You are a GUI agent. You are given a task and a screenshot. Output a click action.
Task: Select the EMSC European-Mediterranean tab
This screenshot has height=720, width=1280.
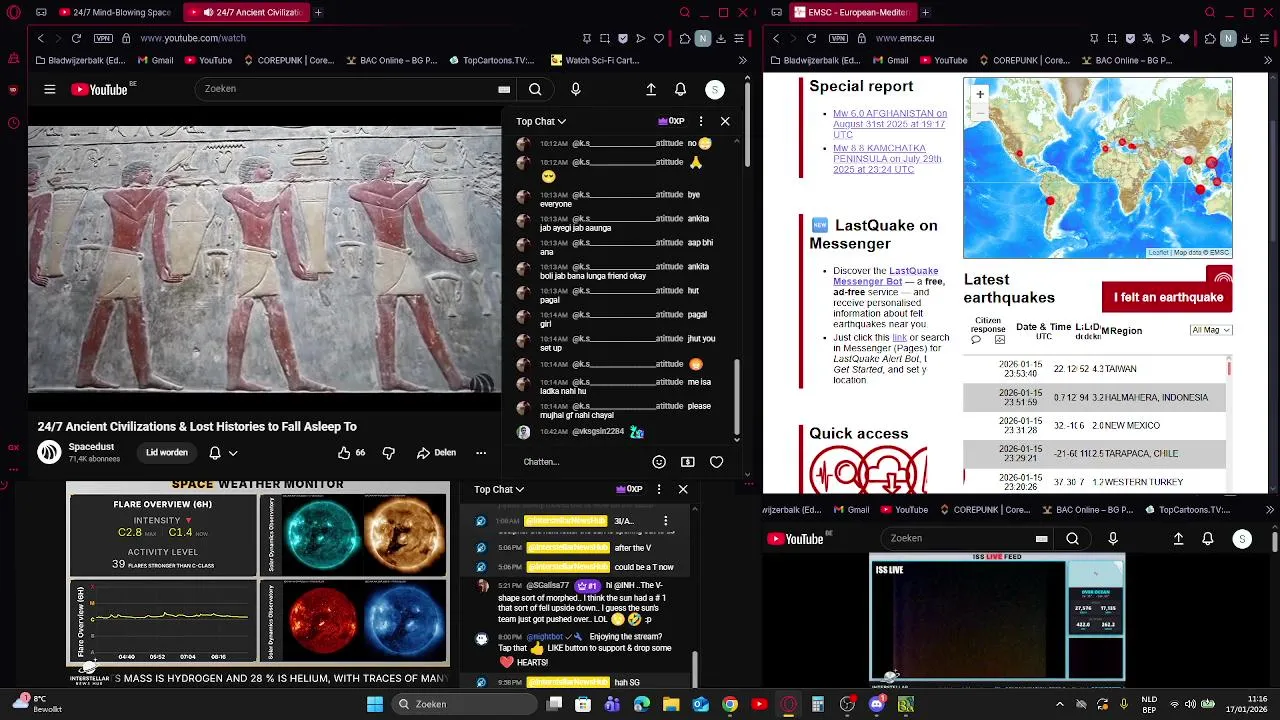tap(851, 12)
